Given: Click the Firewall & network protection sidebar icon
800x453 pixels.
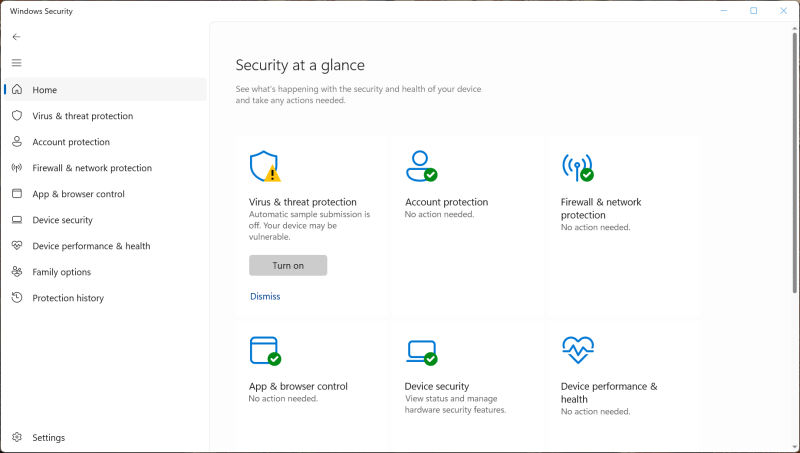Looking at the screenshot, I should (x=17, y=168).
